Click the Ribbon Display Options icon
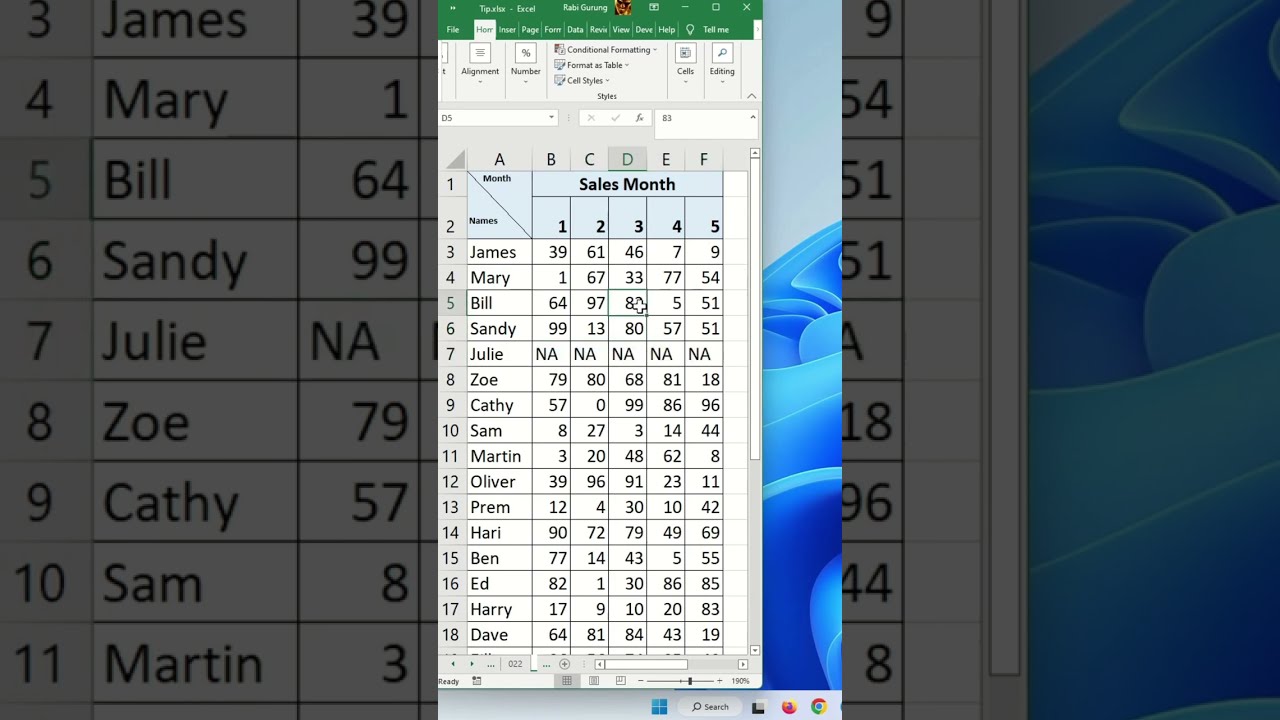Image resolution: width=1280 pixels, height=720 pixels. coord(654,8)
